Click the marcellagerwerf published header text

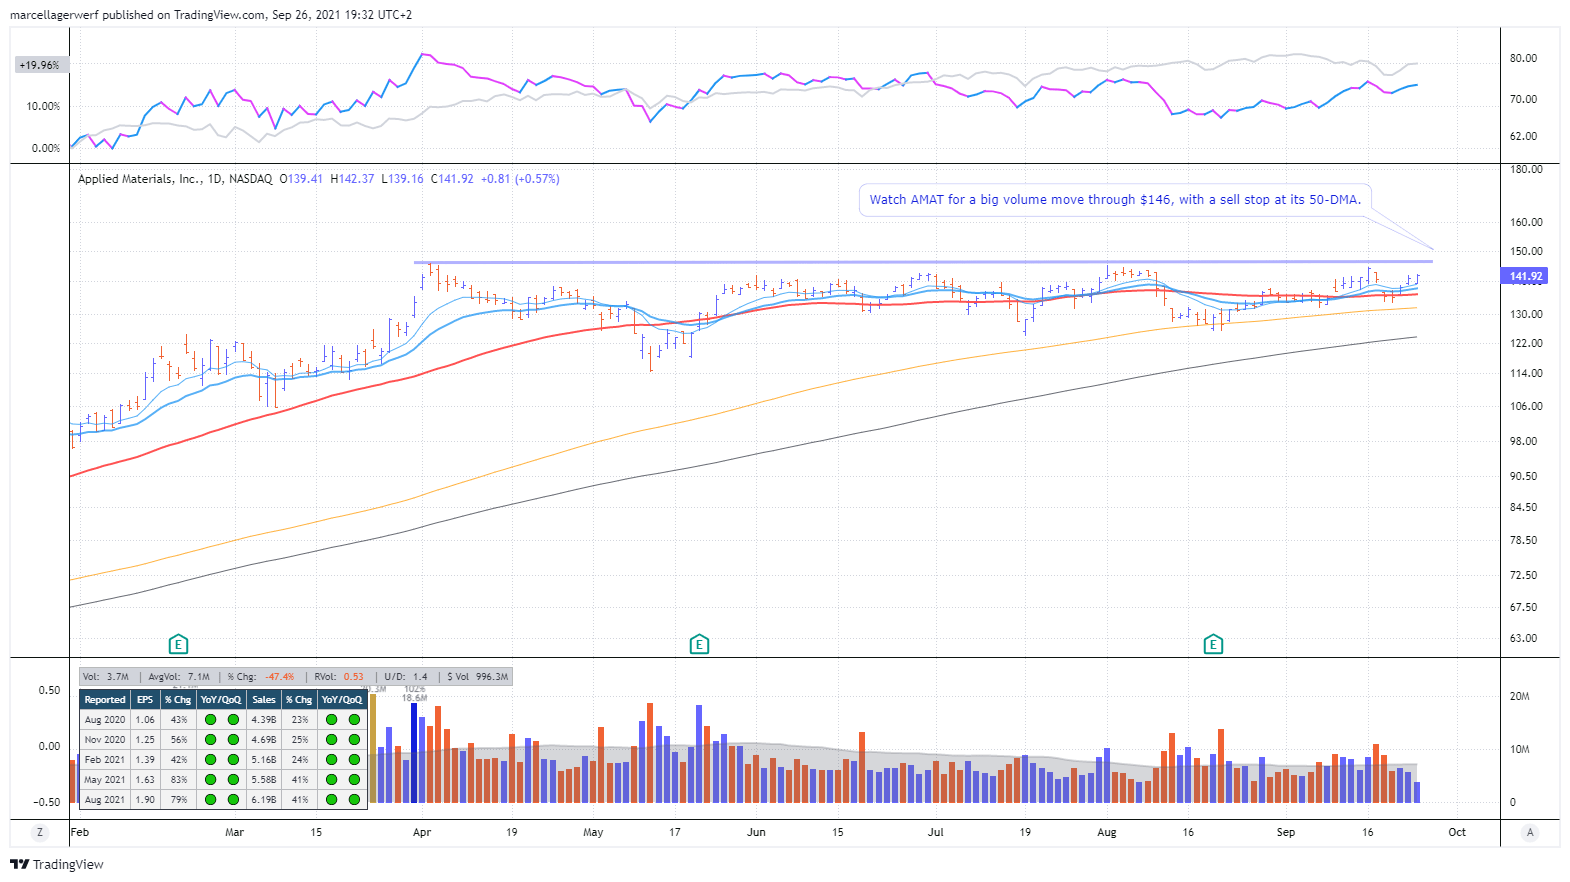coord(211,15)
